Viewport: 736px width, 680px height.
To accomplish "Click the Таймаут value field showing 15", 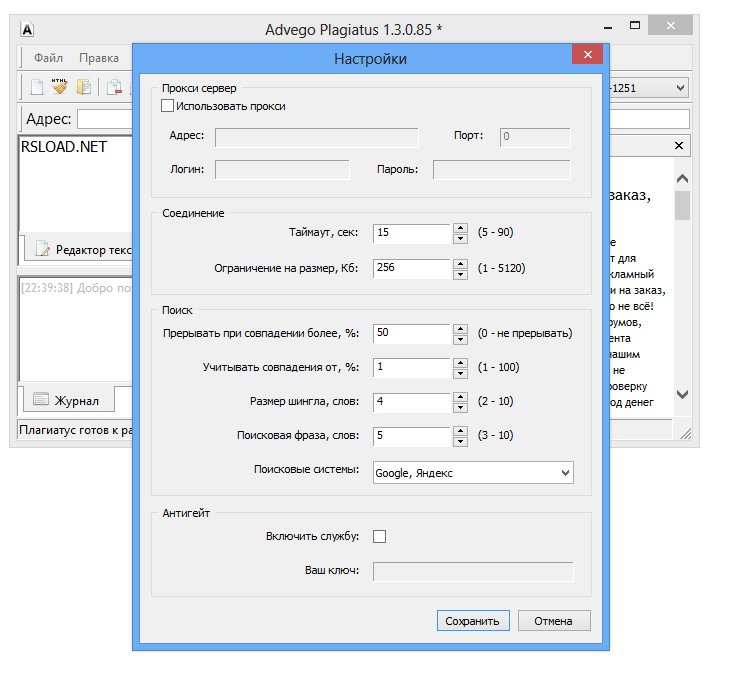I will coord(412,233).
